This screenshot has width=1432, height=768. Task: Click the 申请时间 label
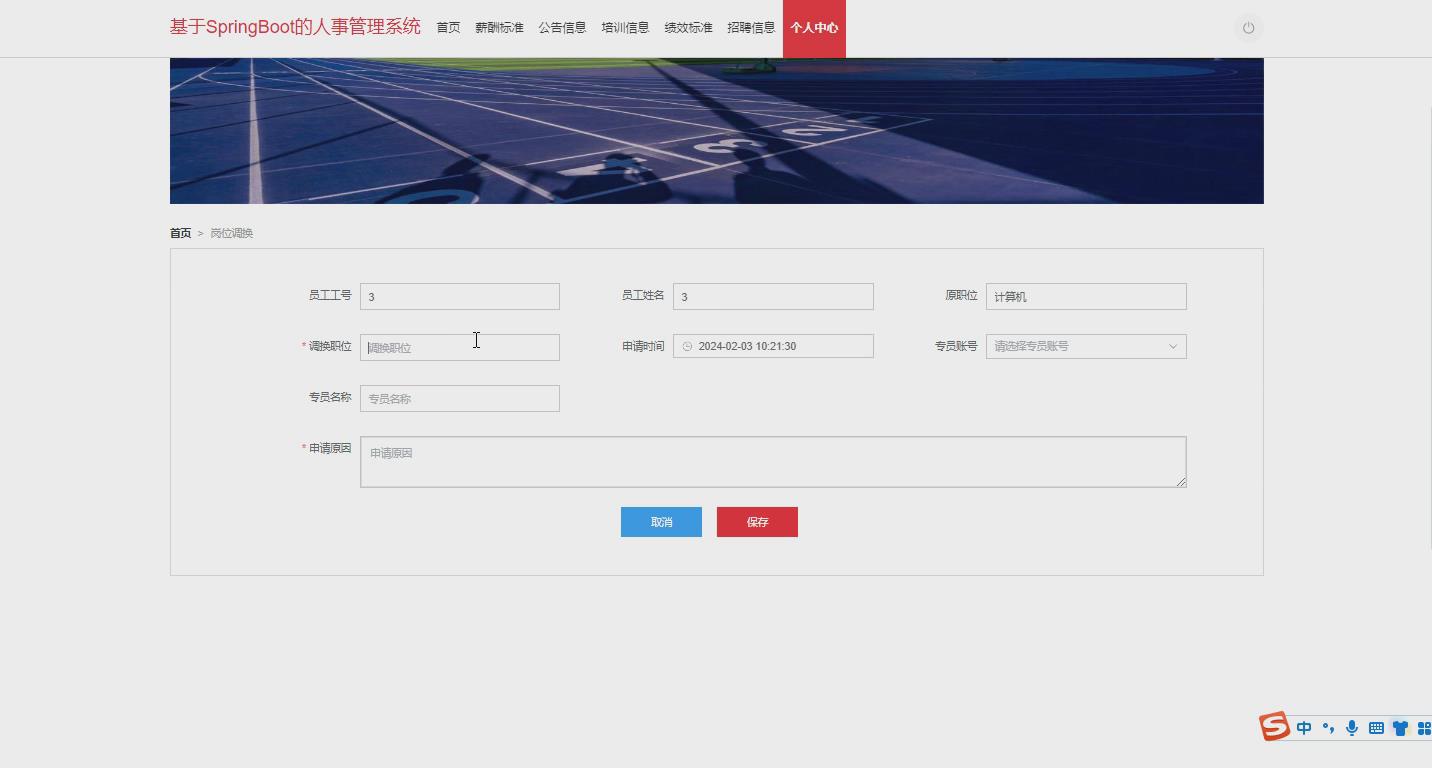[643, 347]
